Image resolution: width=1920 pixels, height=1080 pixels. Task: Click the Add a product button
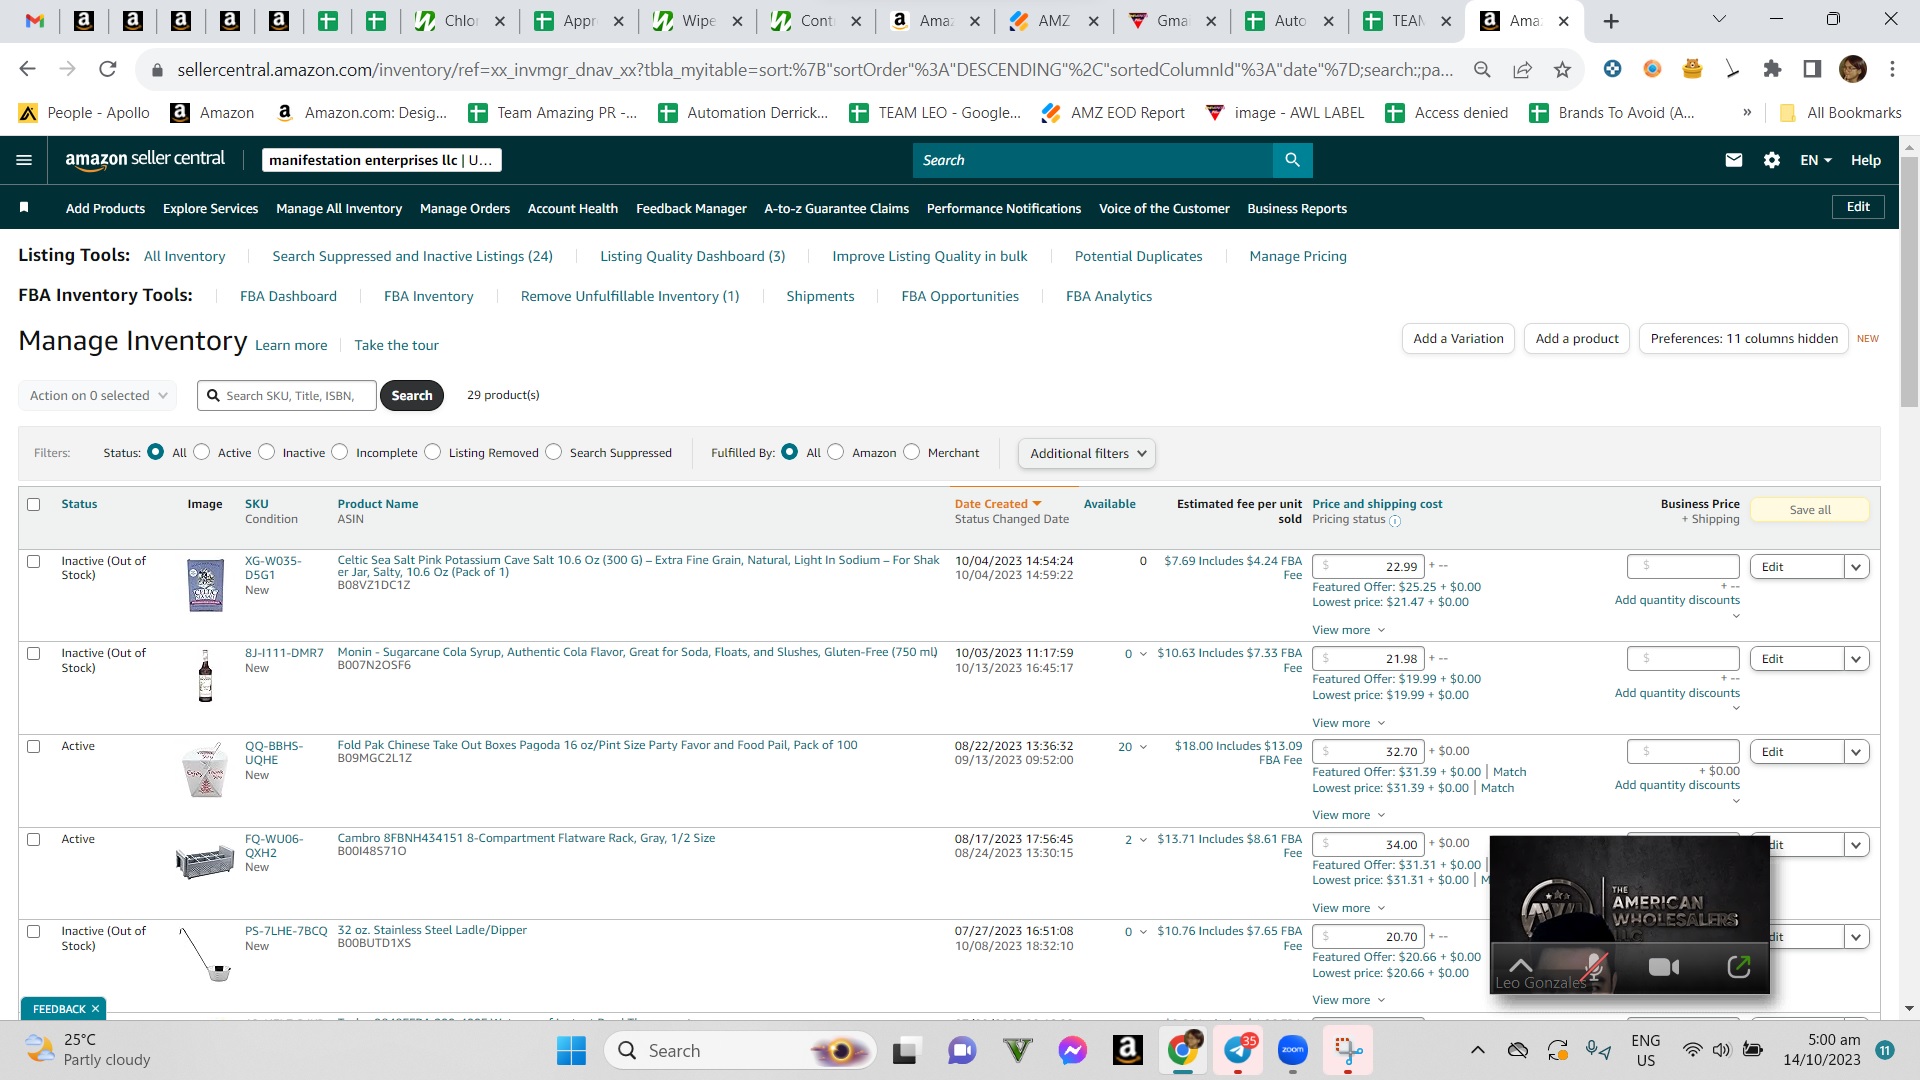[x=1577, y=339]
